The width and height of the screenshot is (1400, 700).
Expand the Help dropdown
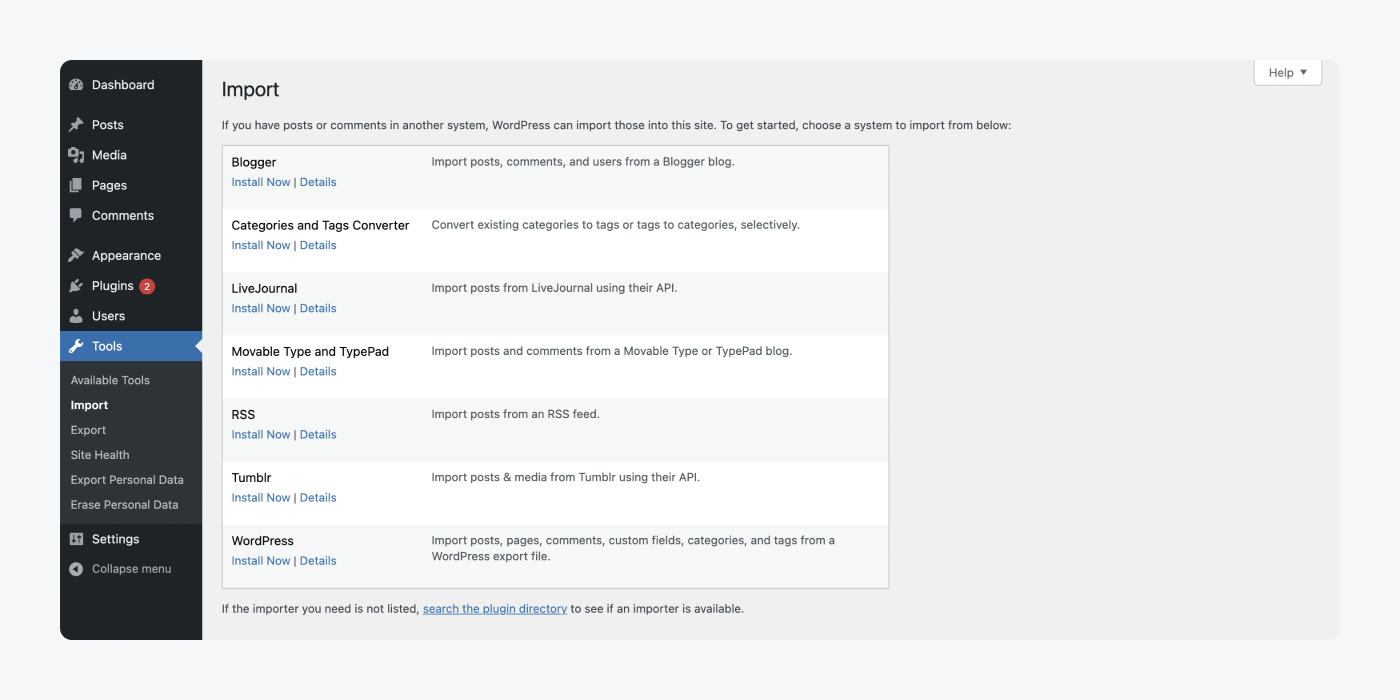point(1287,71)
